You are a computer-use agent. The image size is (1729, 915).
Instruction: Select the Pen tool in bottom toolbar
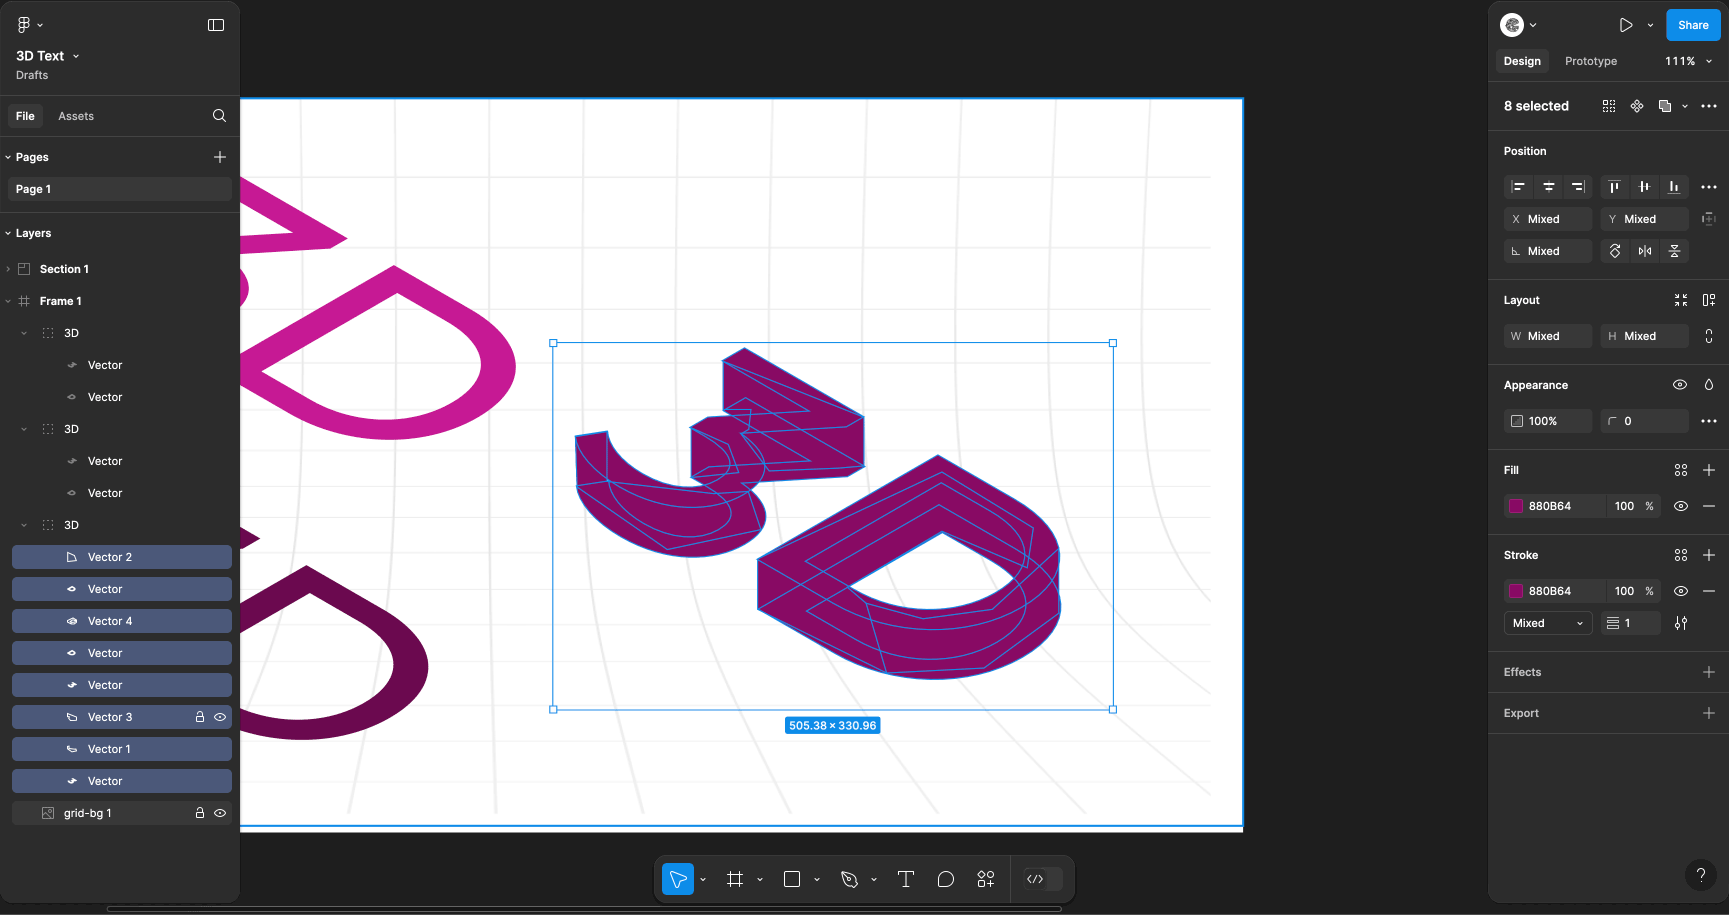(850, 879)
